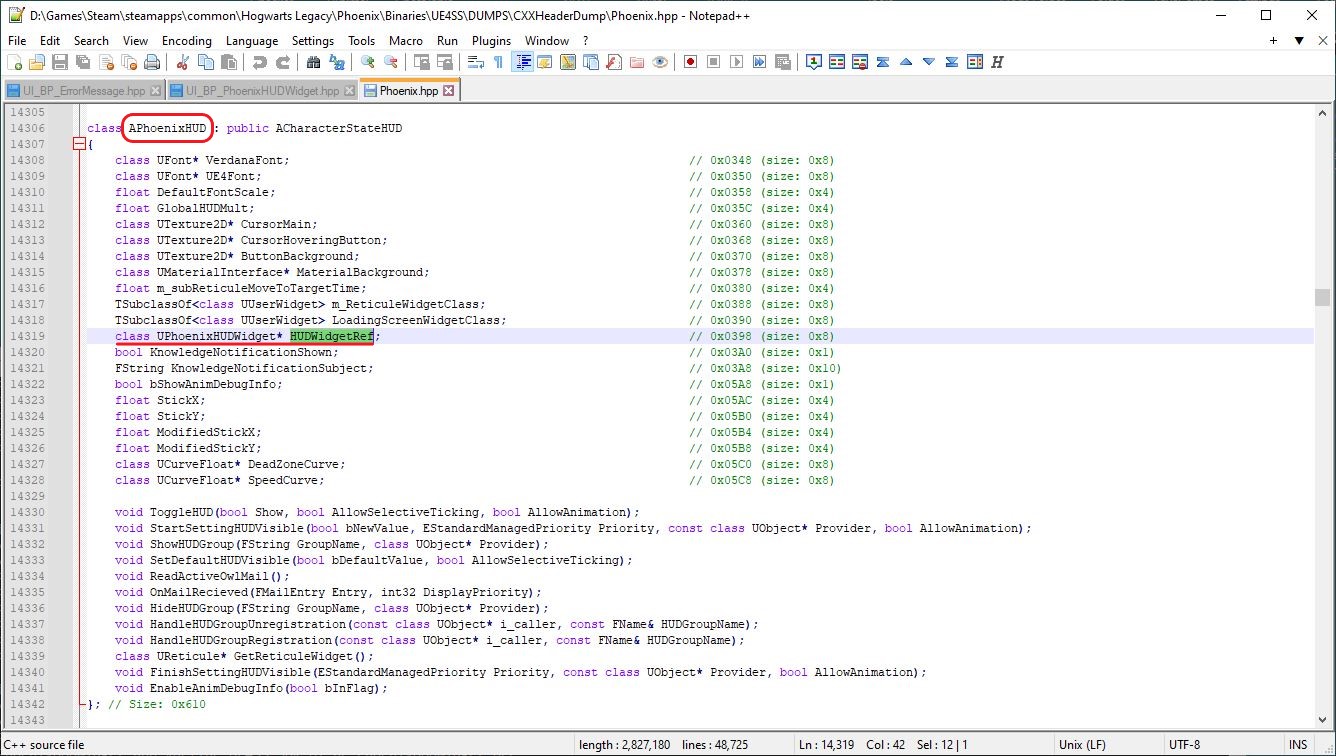Image resolution: width=1336 pixels, height=756 pixels.
Task: Open the question mark help menu
Action: [x=585, y=41]
